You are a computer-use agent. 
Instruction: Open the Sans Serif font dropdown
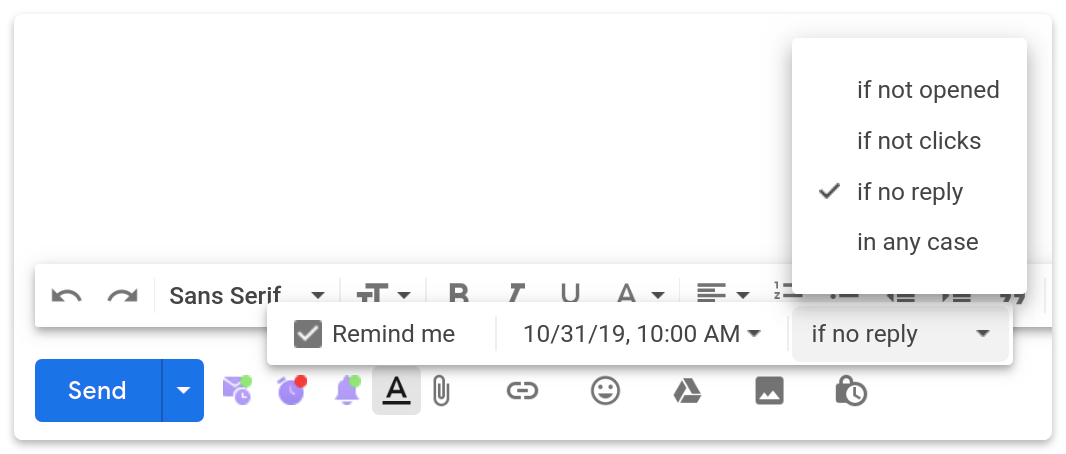click(x=247, y=296)
